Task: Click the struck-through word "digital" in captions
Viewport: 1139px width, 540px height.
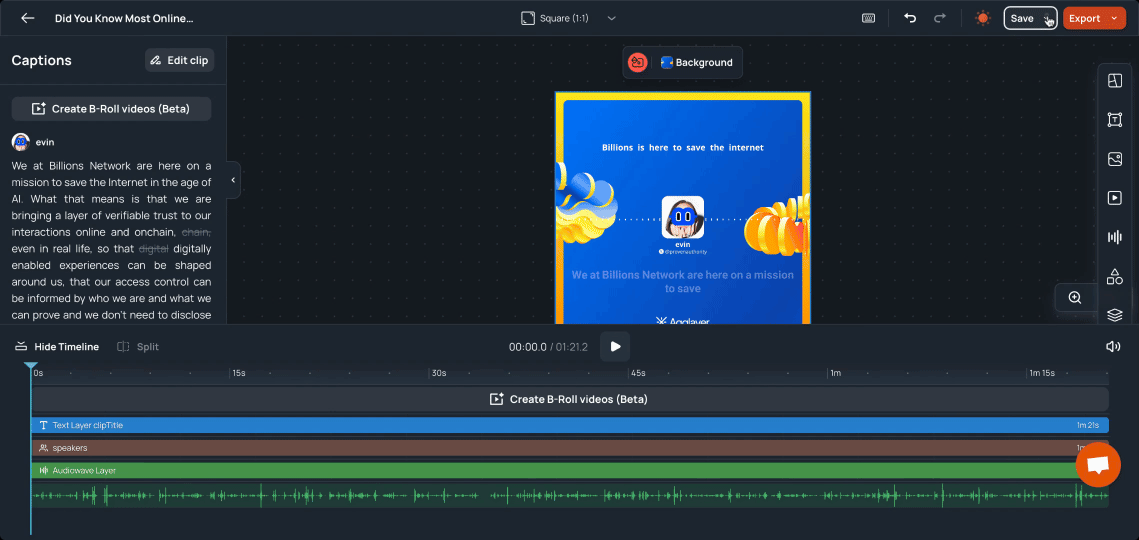Action: tap(153, 249)
